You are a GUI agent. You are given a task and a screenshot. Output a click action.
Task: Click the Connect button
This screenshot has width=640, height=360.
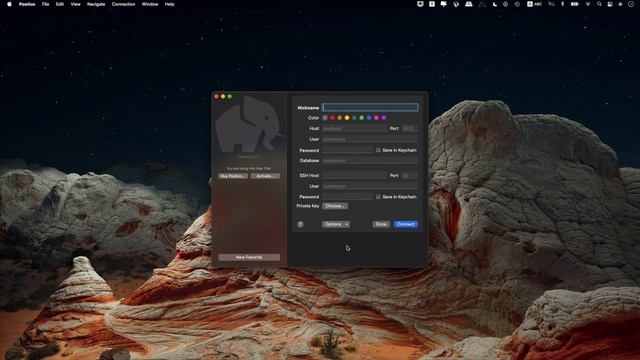point(406,224)
